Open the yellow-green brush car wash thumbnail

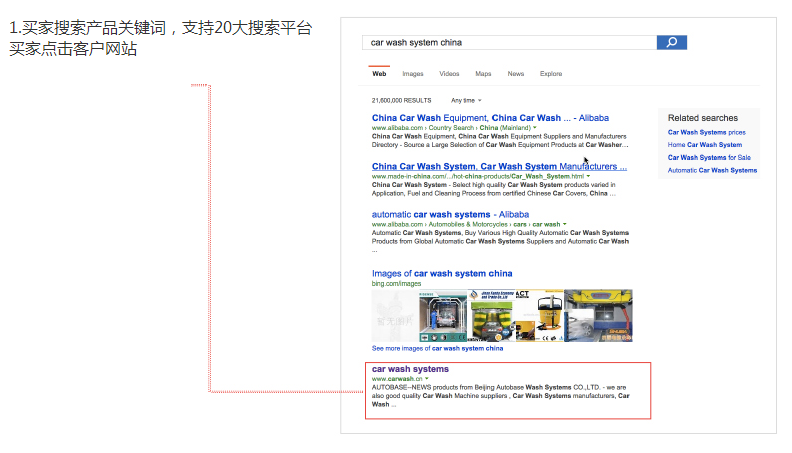point(491,316)
